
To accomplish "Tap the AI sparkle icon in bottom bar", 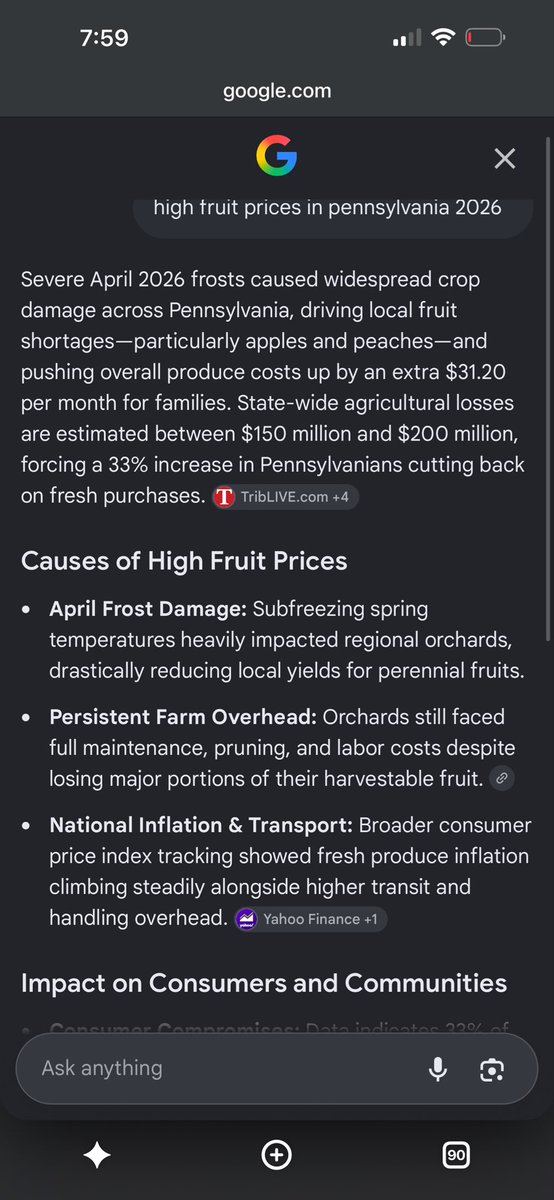I will [x=97, y=1156].
